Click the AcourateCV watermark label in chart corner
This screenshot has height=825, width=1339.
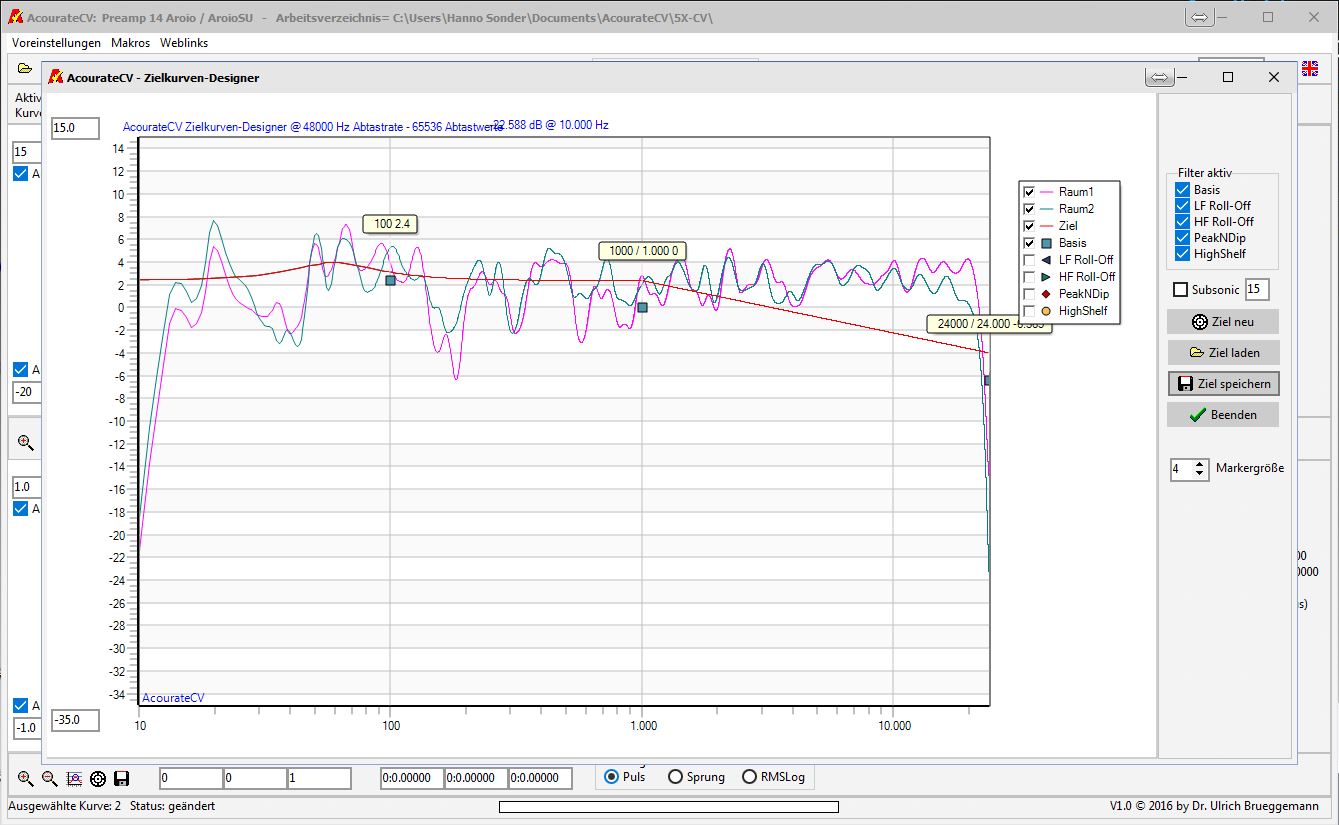(173, 698)
